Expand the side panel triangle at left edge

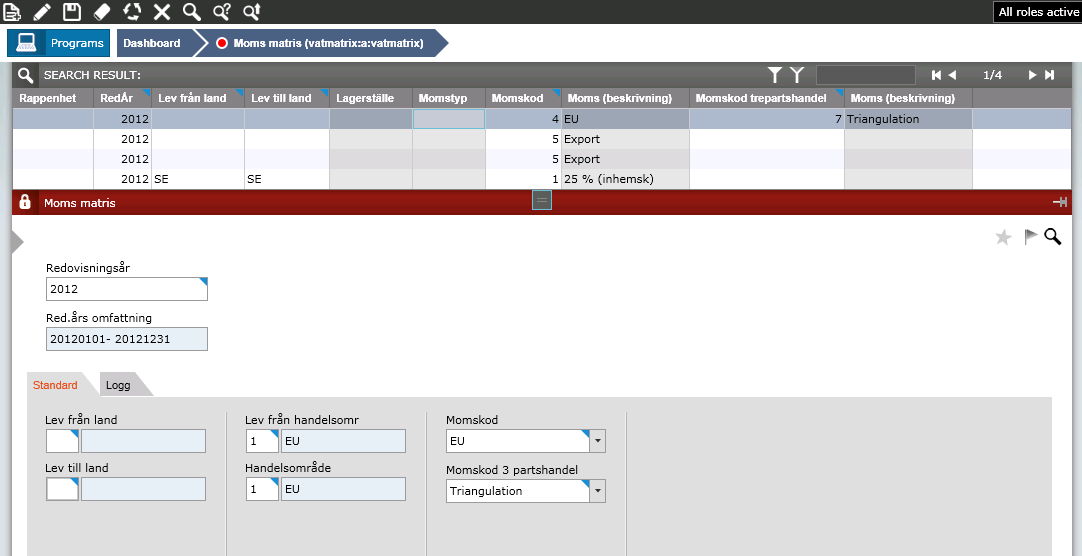[x=18, y=242]
